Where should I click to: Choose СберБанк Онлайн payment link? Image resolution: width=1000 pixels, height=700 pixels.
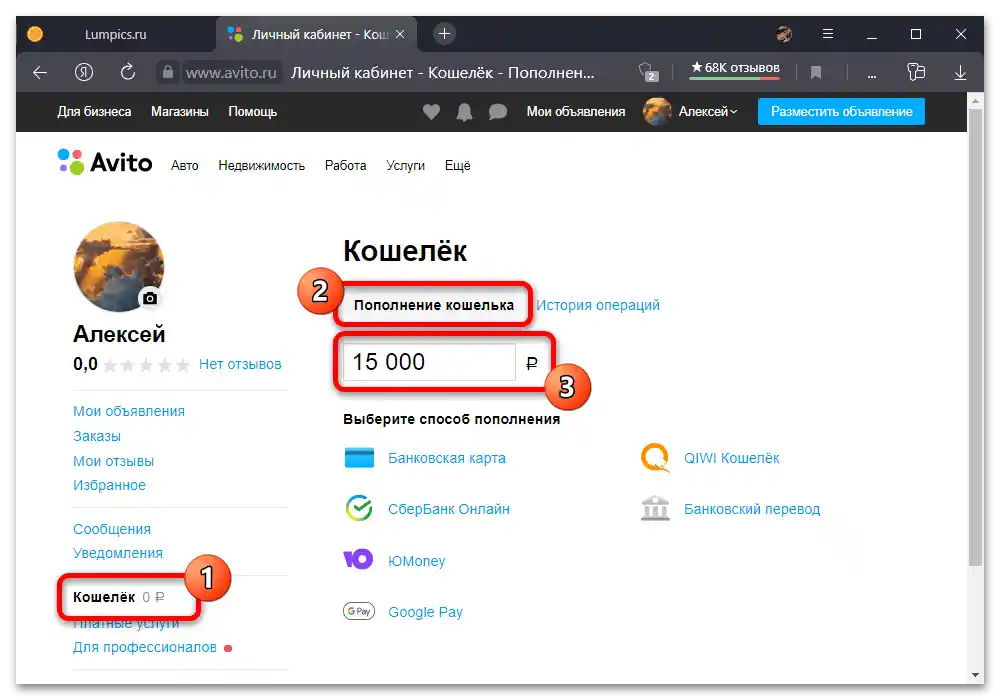pyautogui.click(x=449, y=509)
